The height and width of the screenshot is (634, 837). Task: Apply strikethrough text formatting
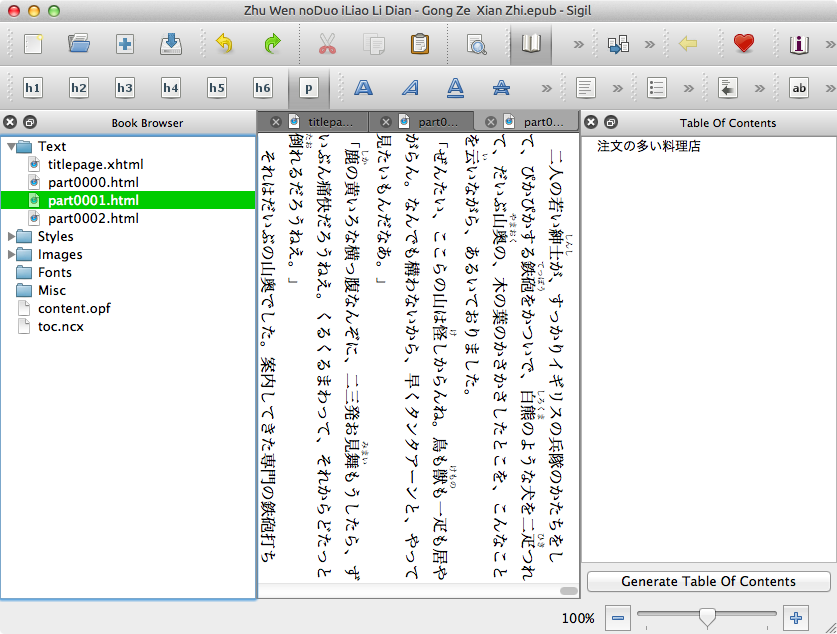501,88
